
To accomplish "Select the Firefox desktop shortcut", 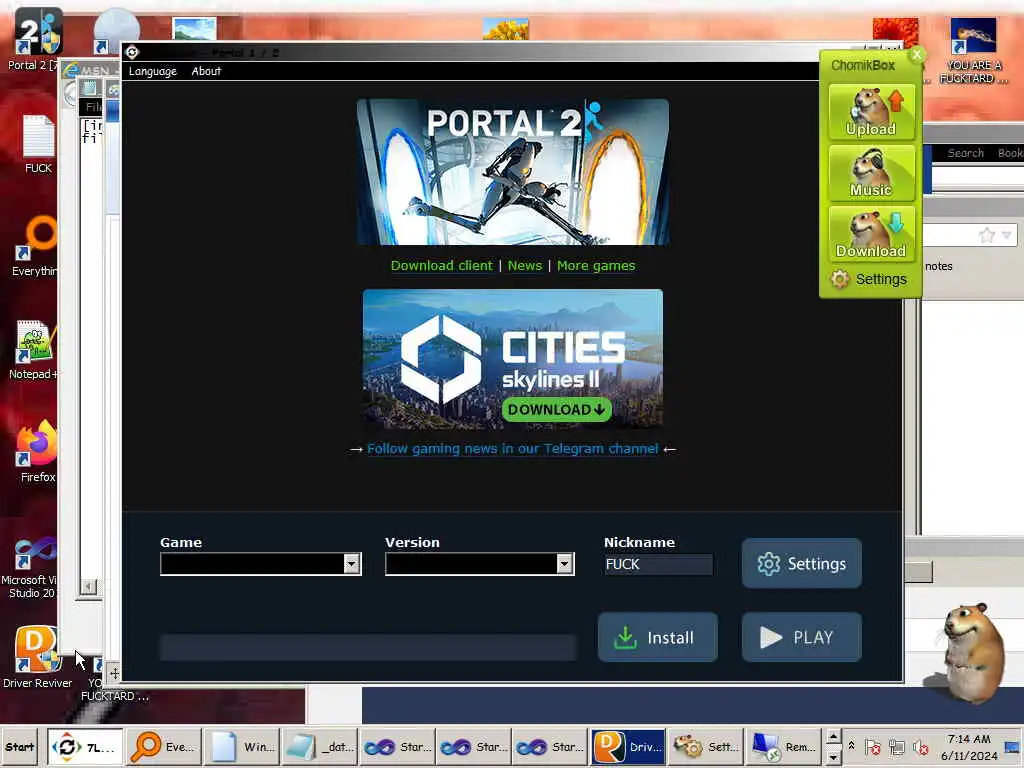I will coord(37,452).
